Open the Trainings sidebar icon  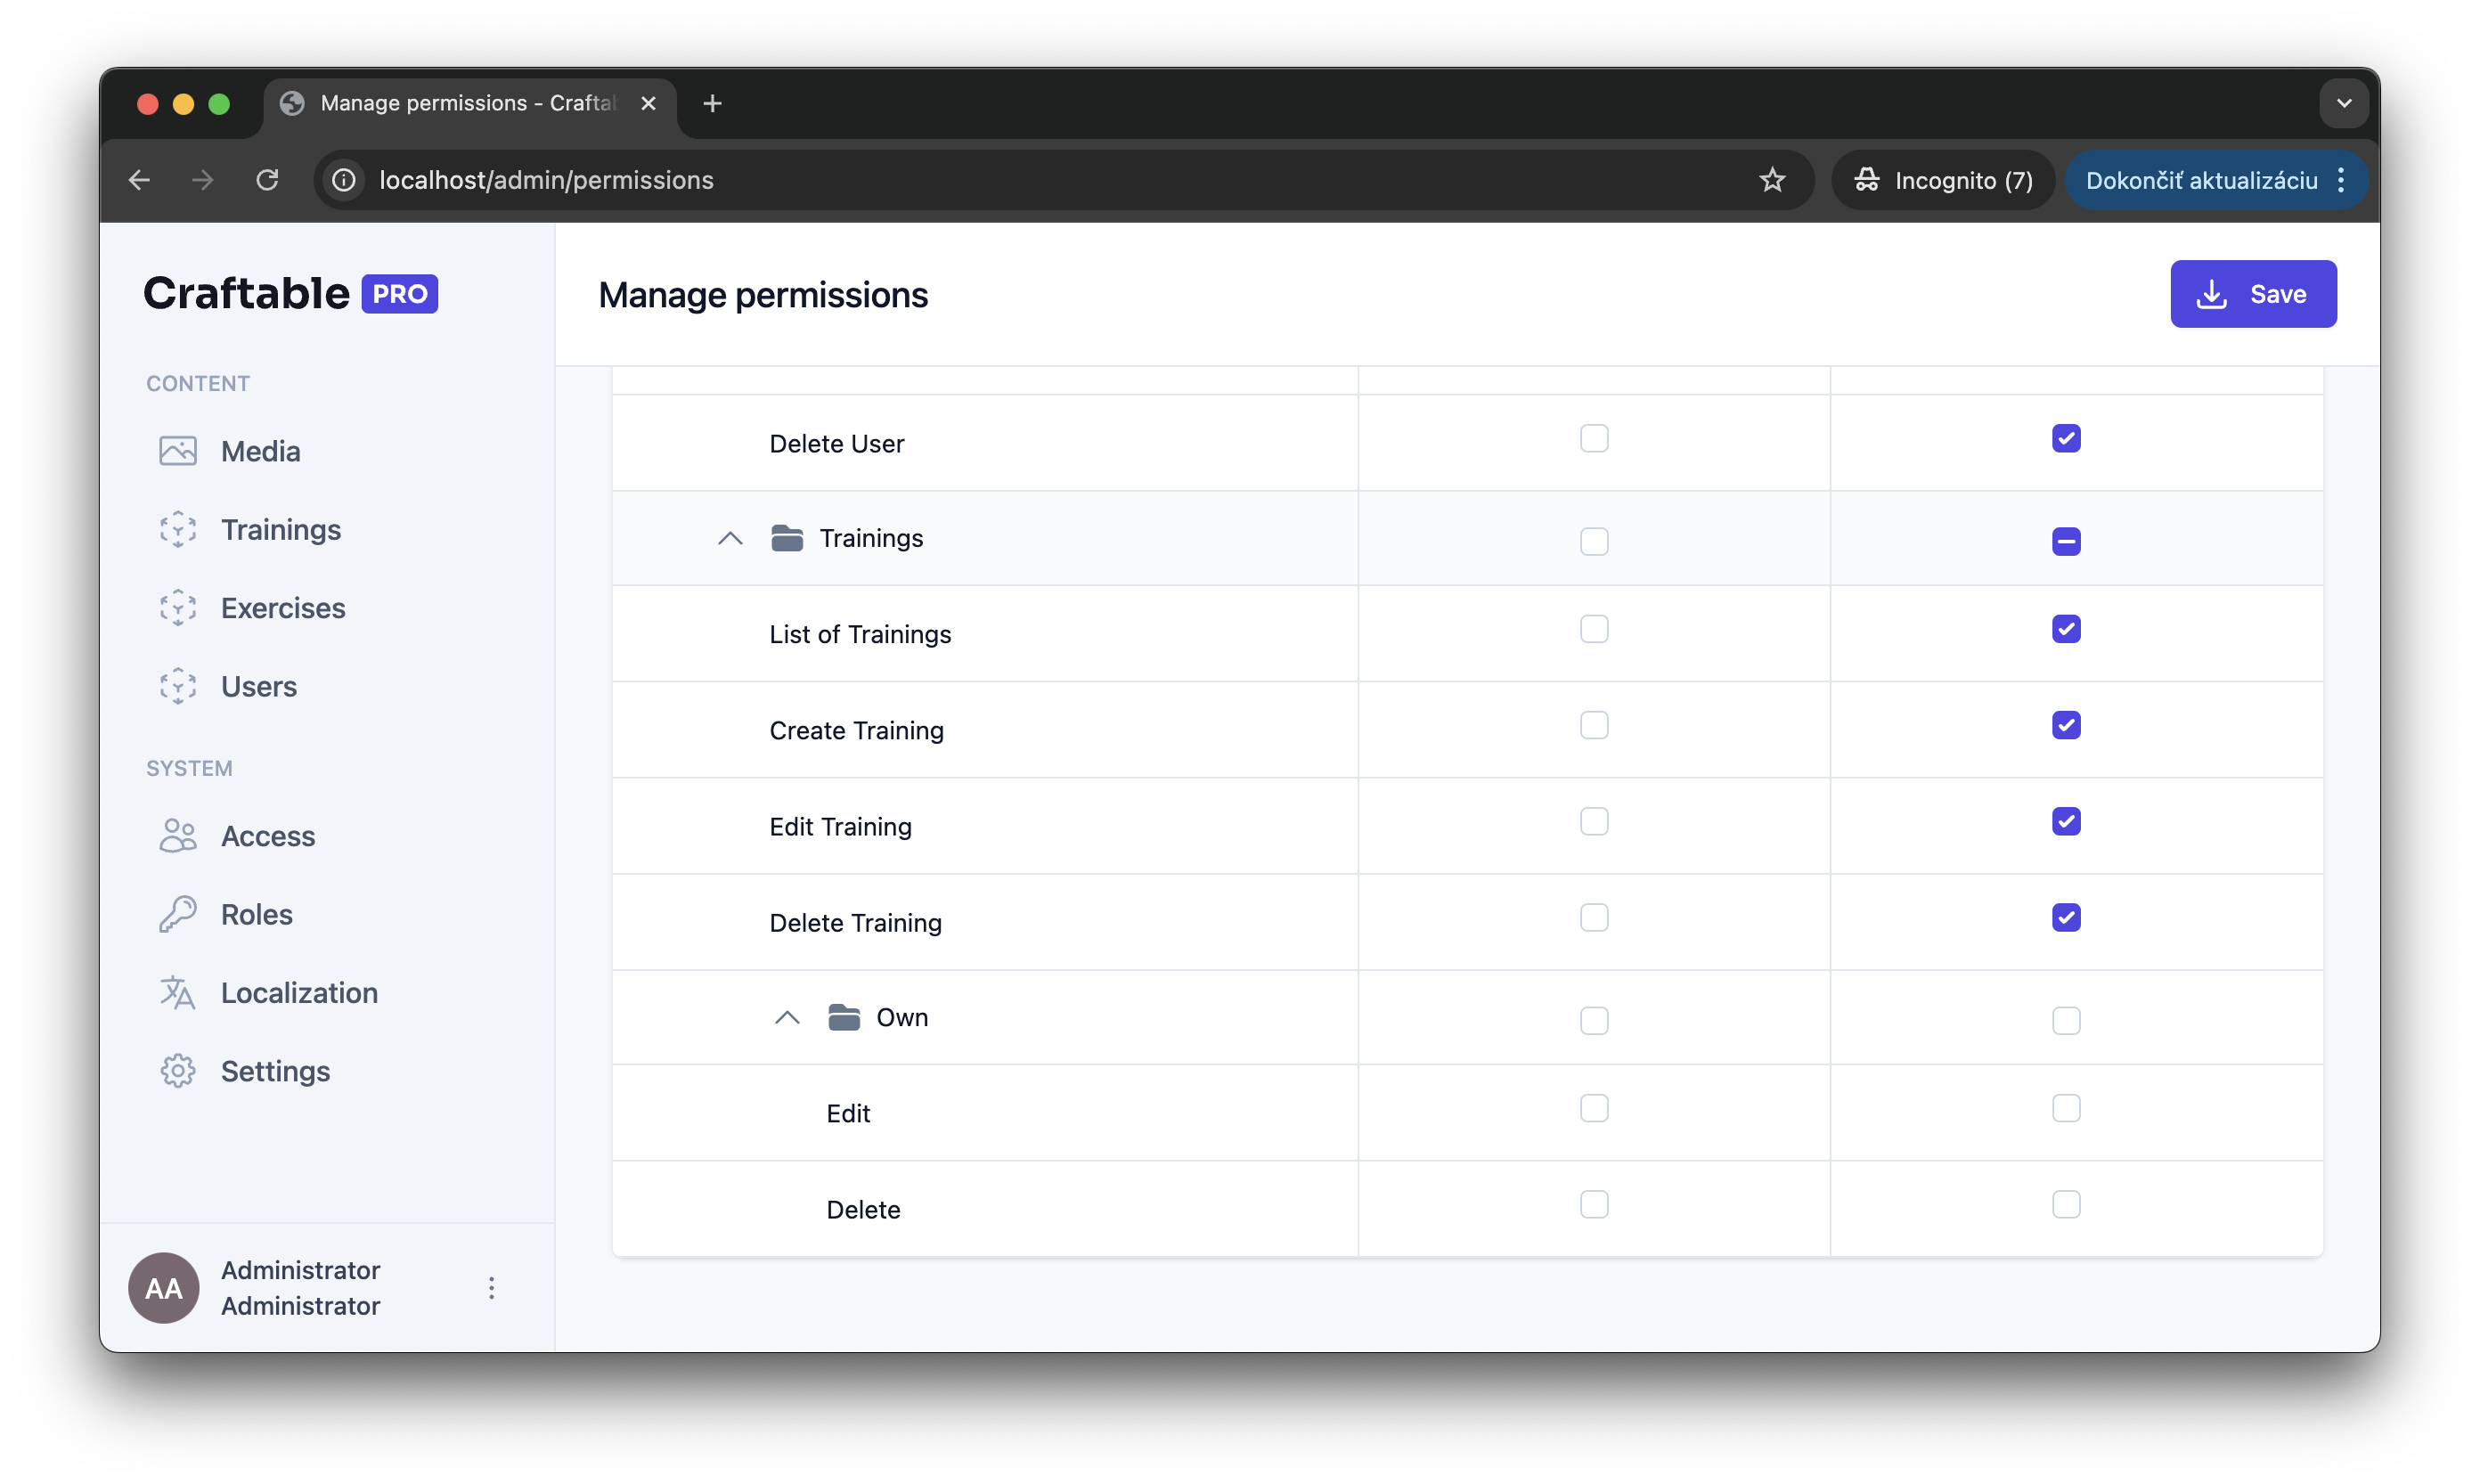point(178,529)
